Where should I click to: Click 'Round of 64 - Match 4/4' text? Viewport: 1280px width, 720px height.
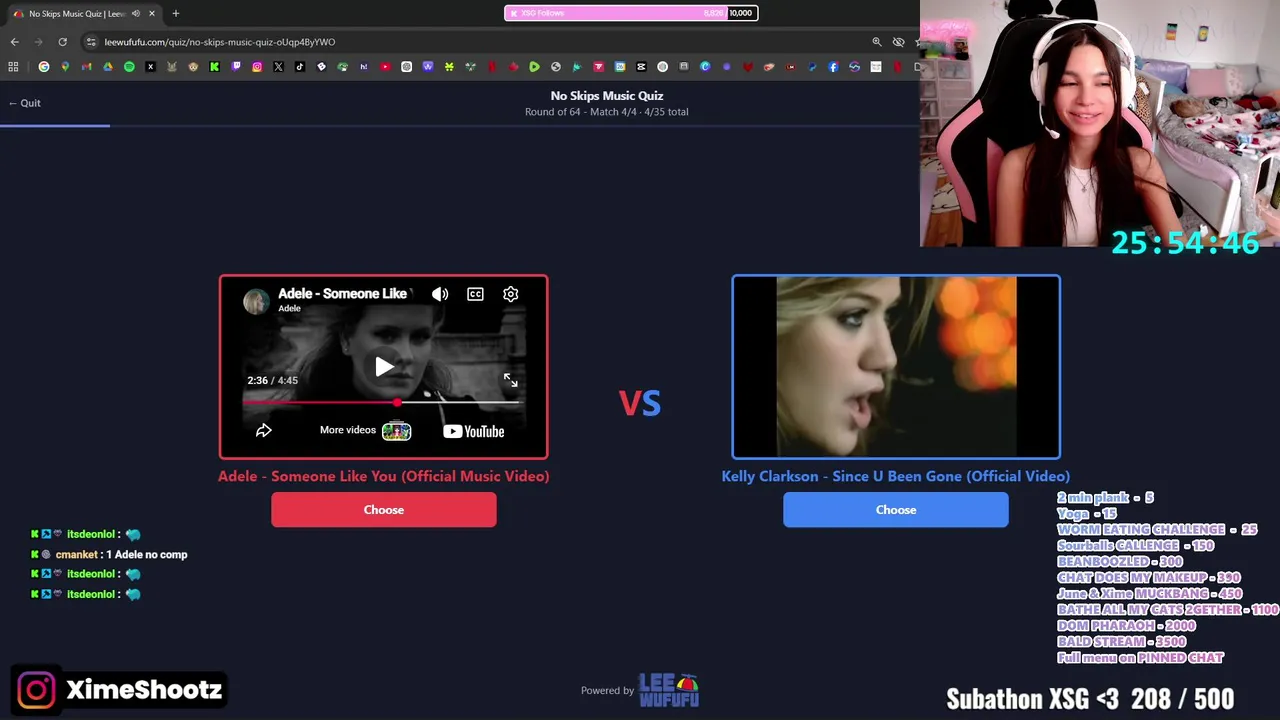pos(572,112)
